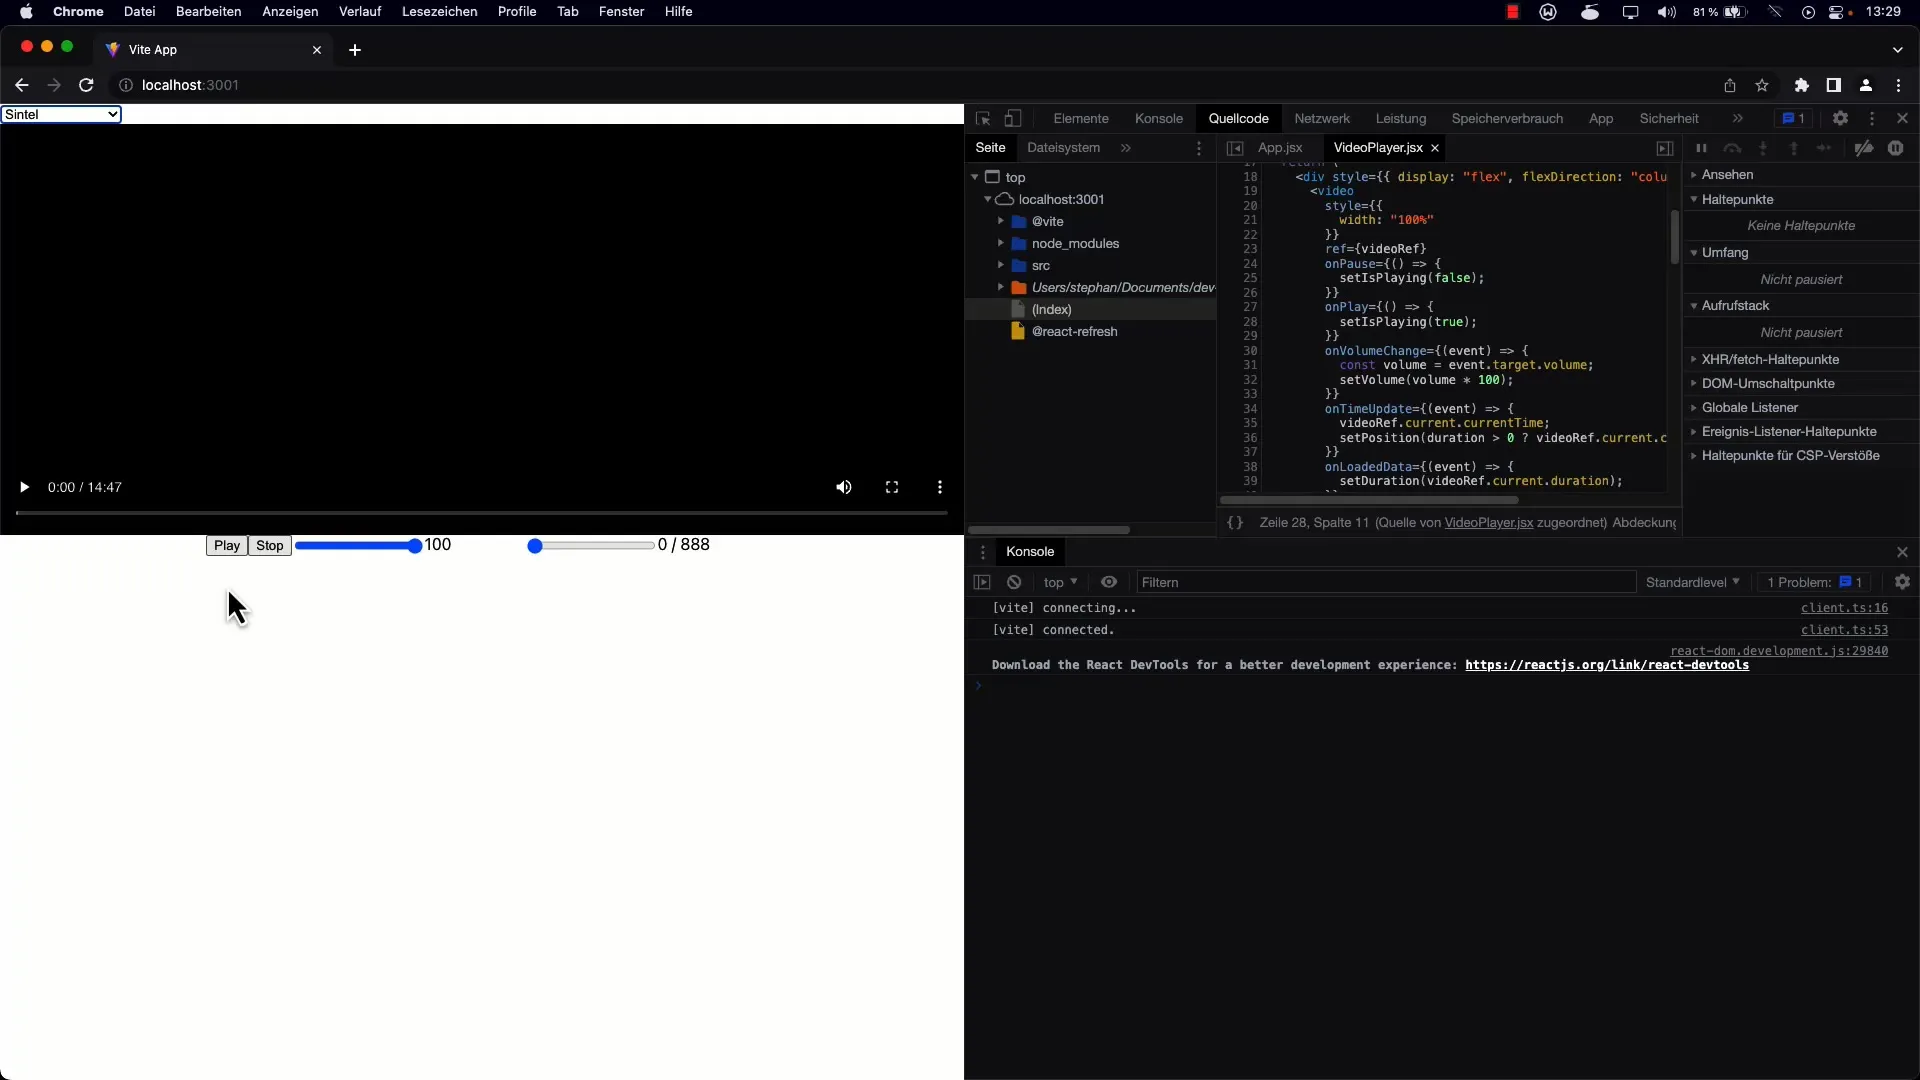
Task: Click the Stop button below the video
Action: click(270, 546)
